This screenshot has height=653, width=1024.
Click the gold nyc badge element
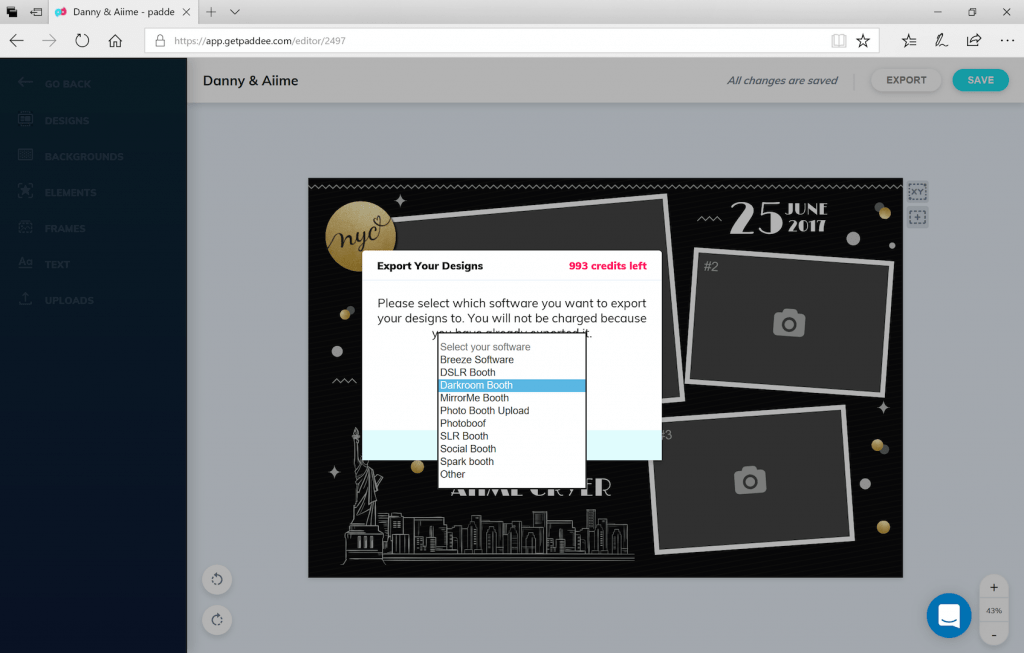click(x=360, y=234)
